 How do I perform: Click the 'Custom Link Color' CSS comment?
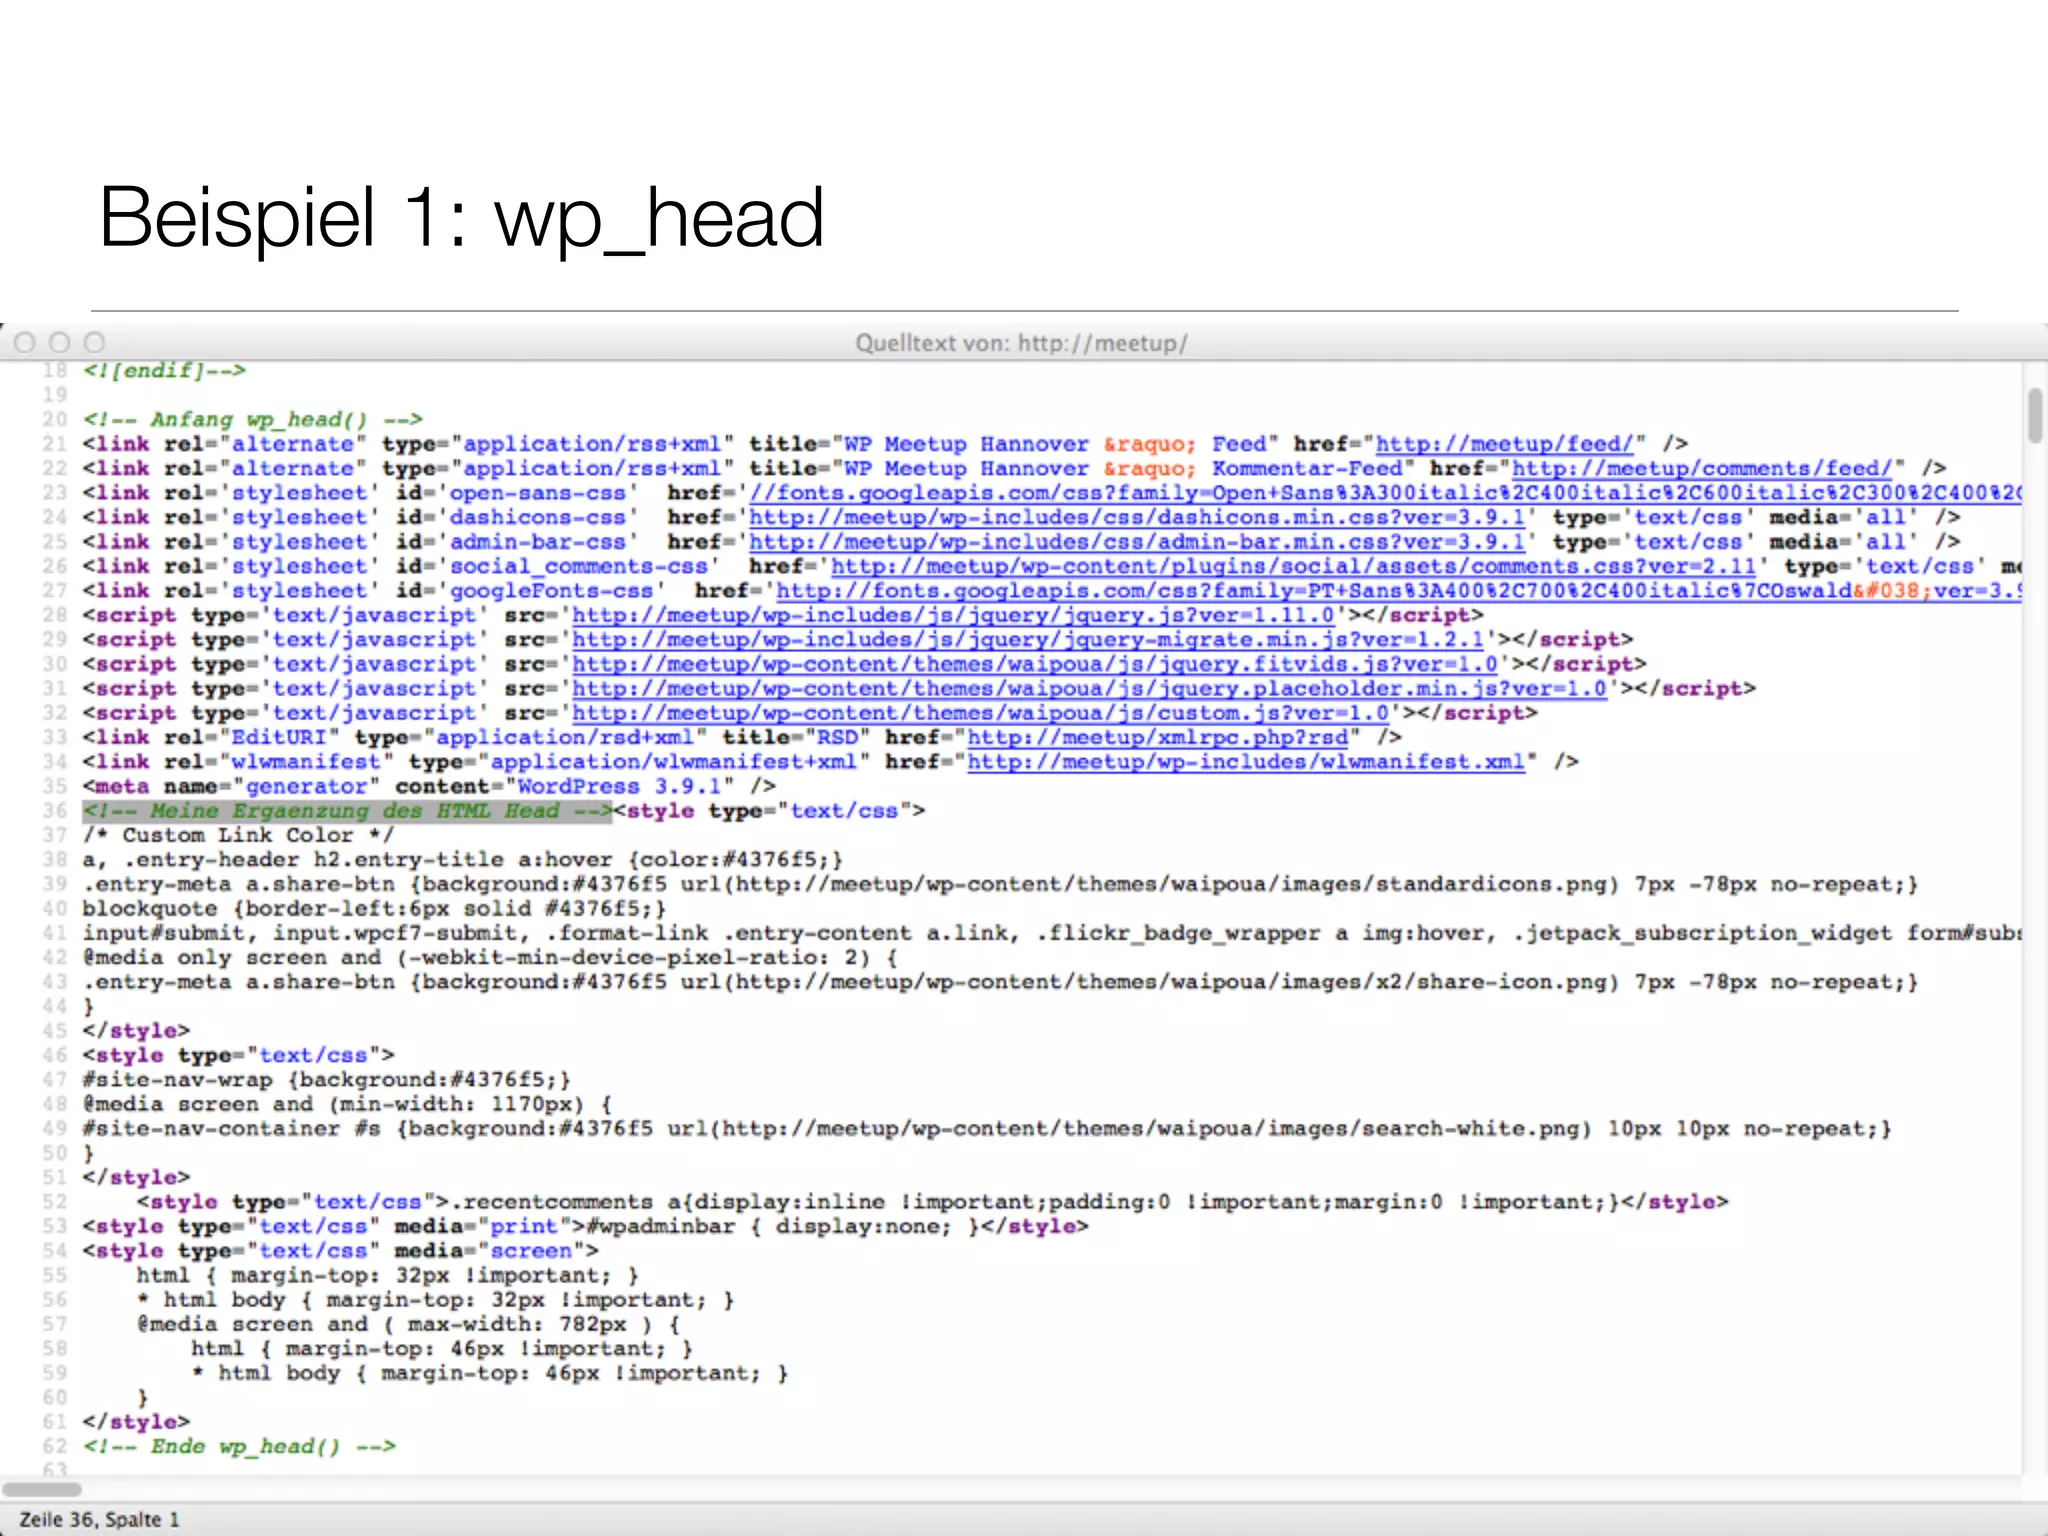tap(238, 835)
